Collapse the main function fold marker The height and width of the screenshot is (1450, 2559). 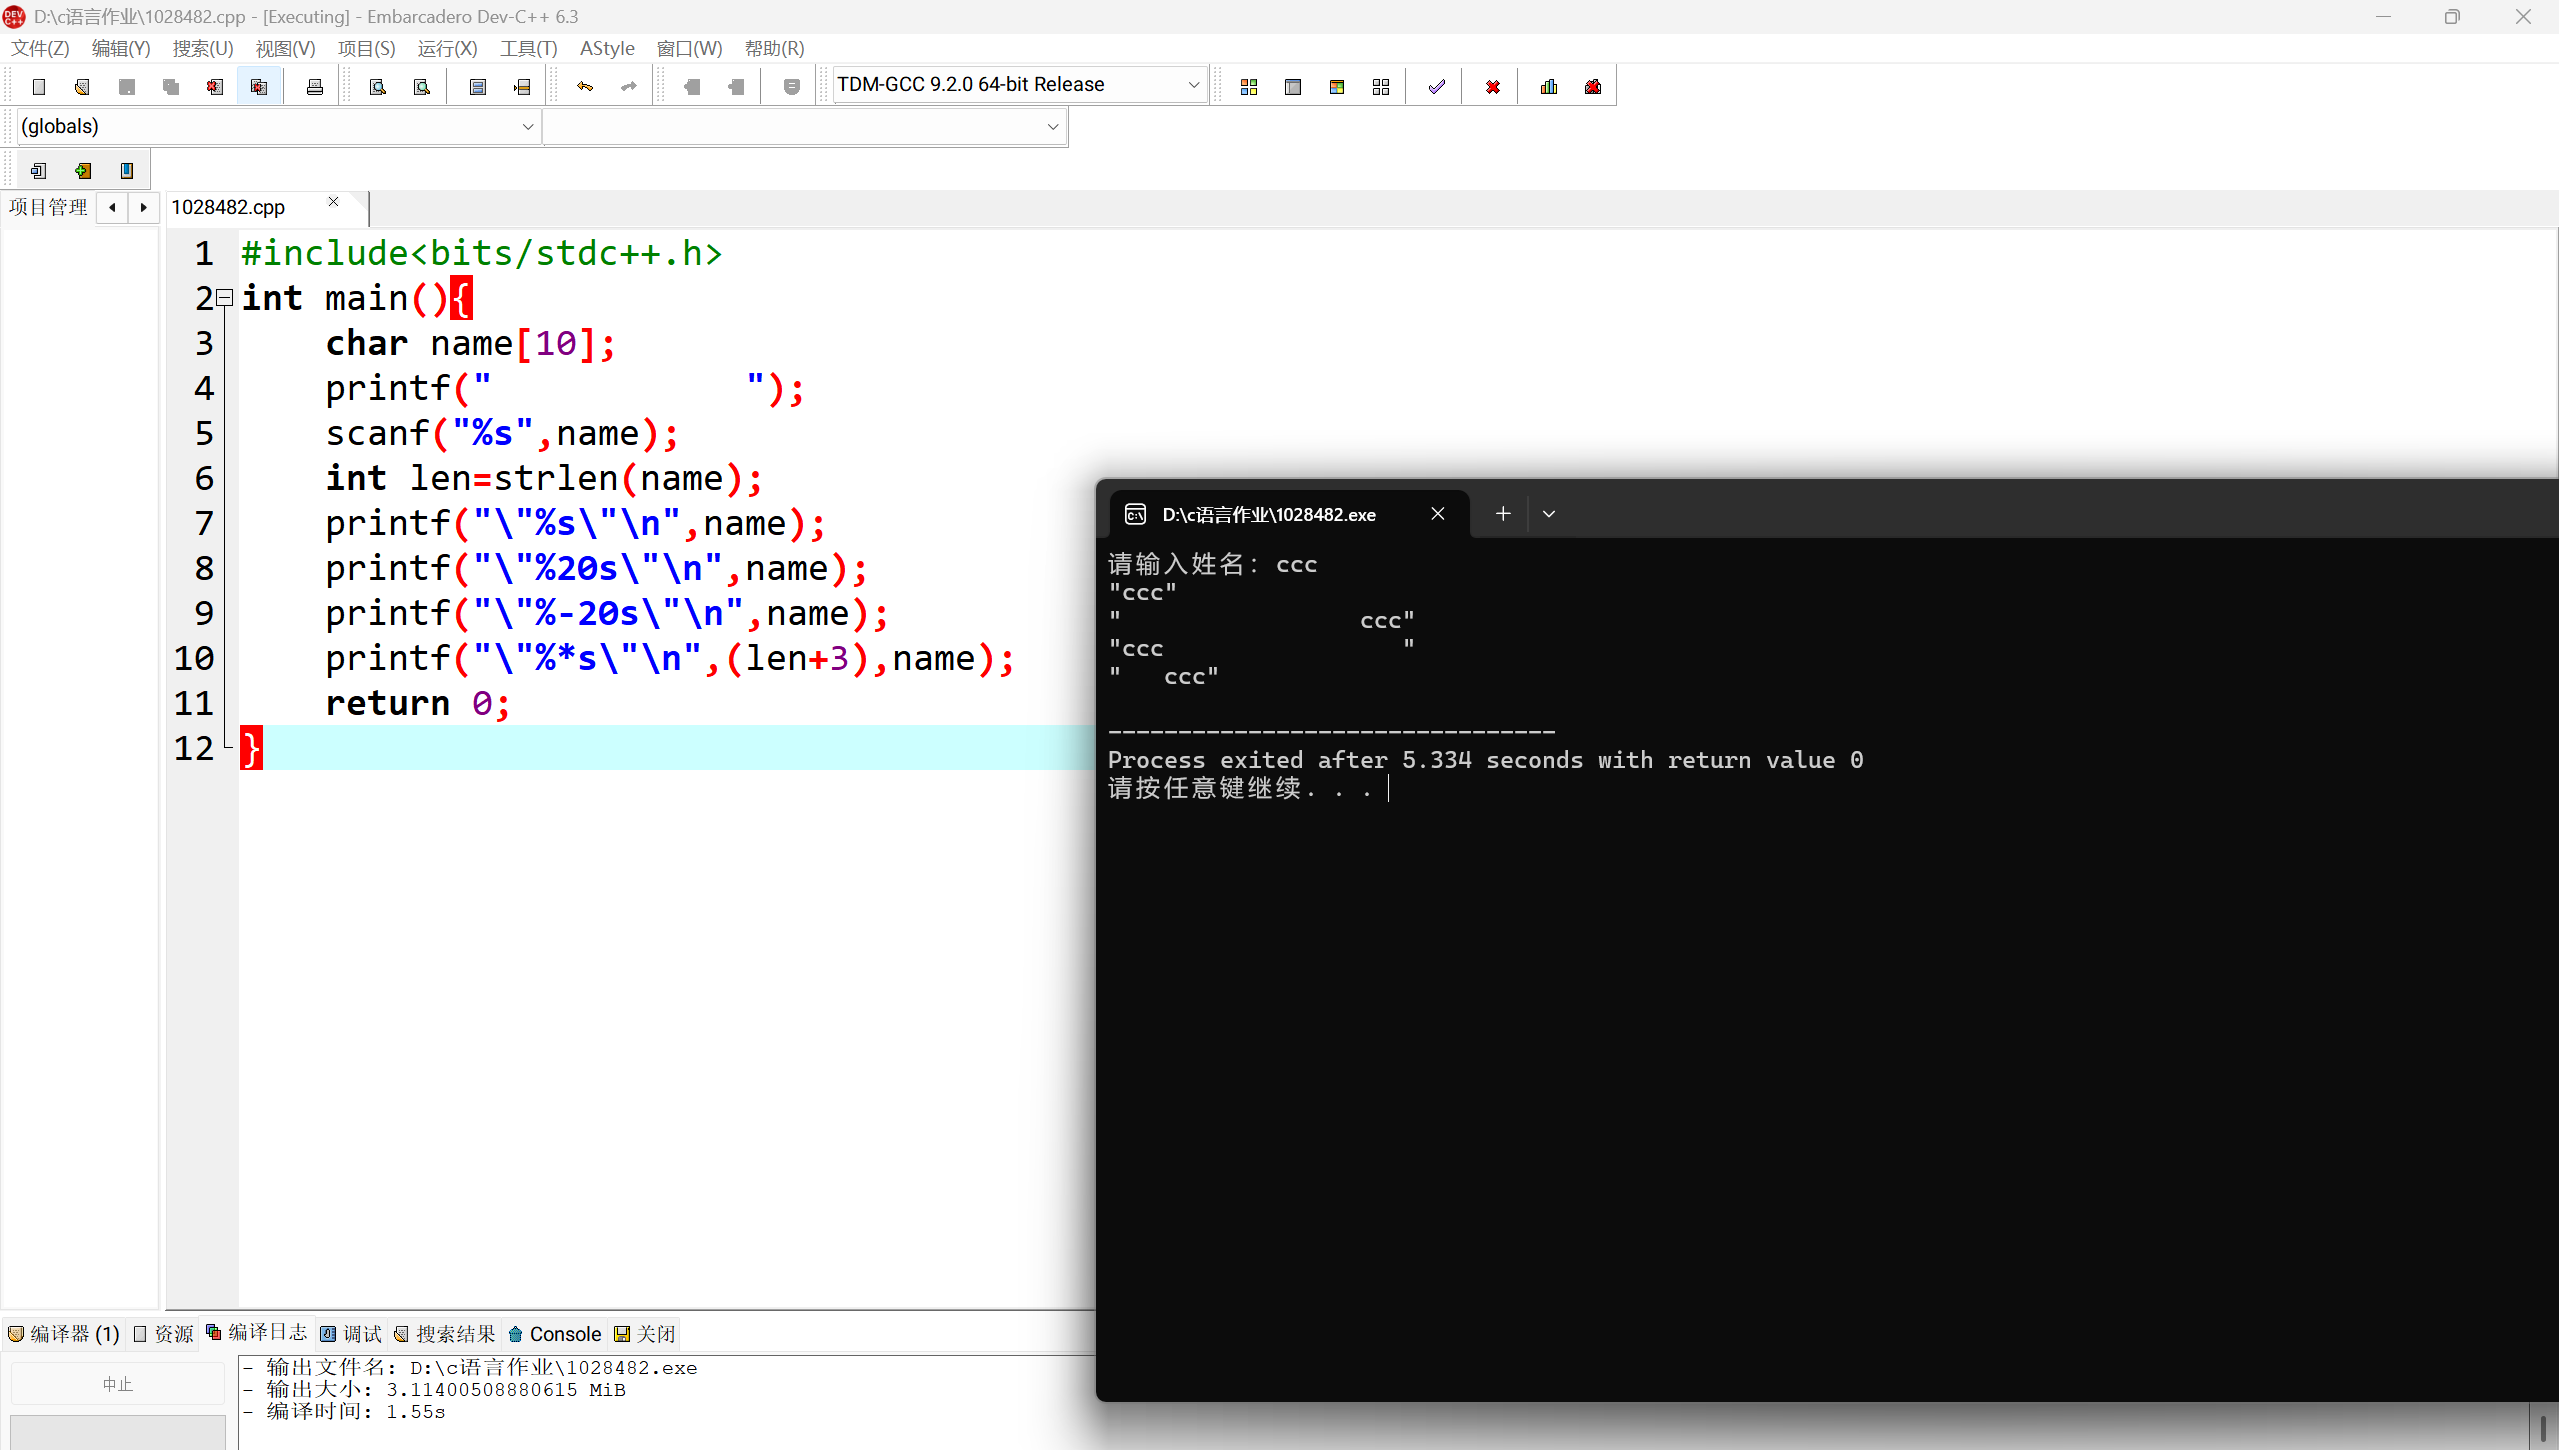coord(225,297)
